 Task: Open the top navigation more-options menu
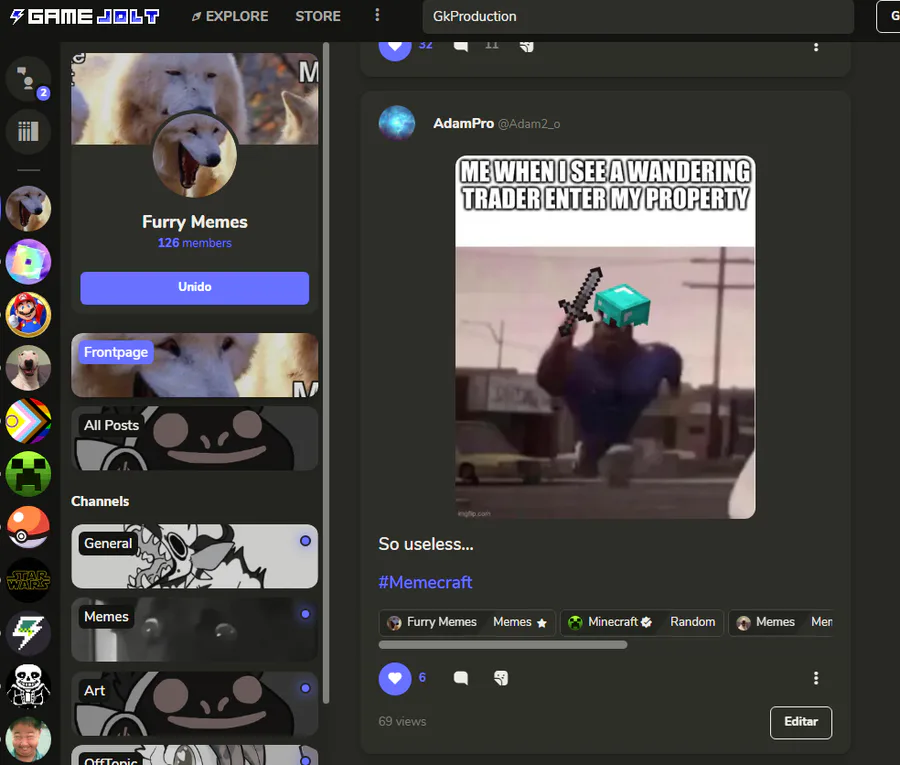click(x=377, y=15)
